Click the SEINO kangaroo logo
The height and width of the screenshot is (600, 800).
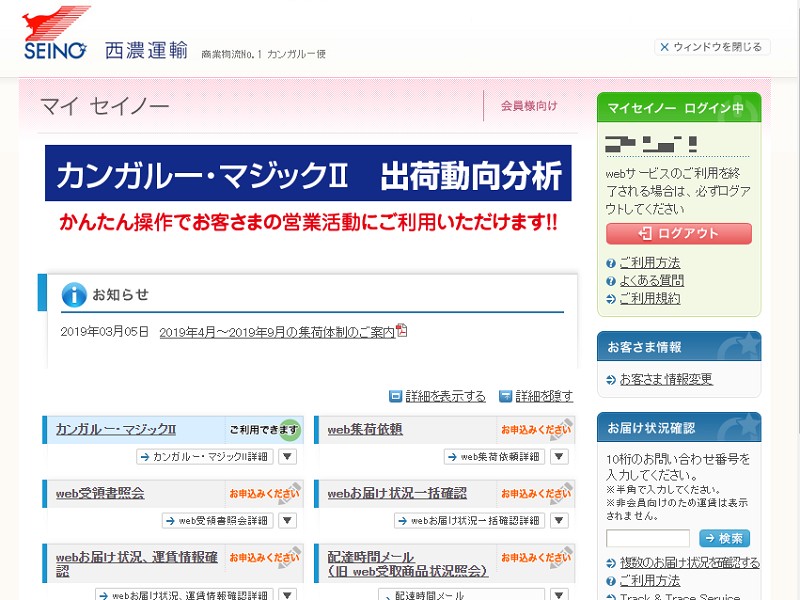pyautogui.click(x=56, y=33)
